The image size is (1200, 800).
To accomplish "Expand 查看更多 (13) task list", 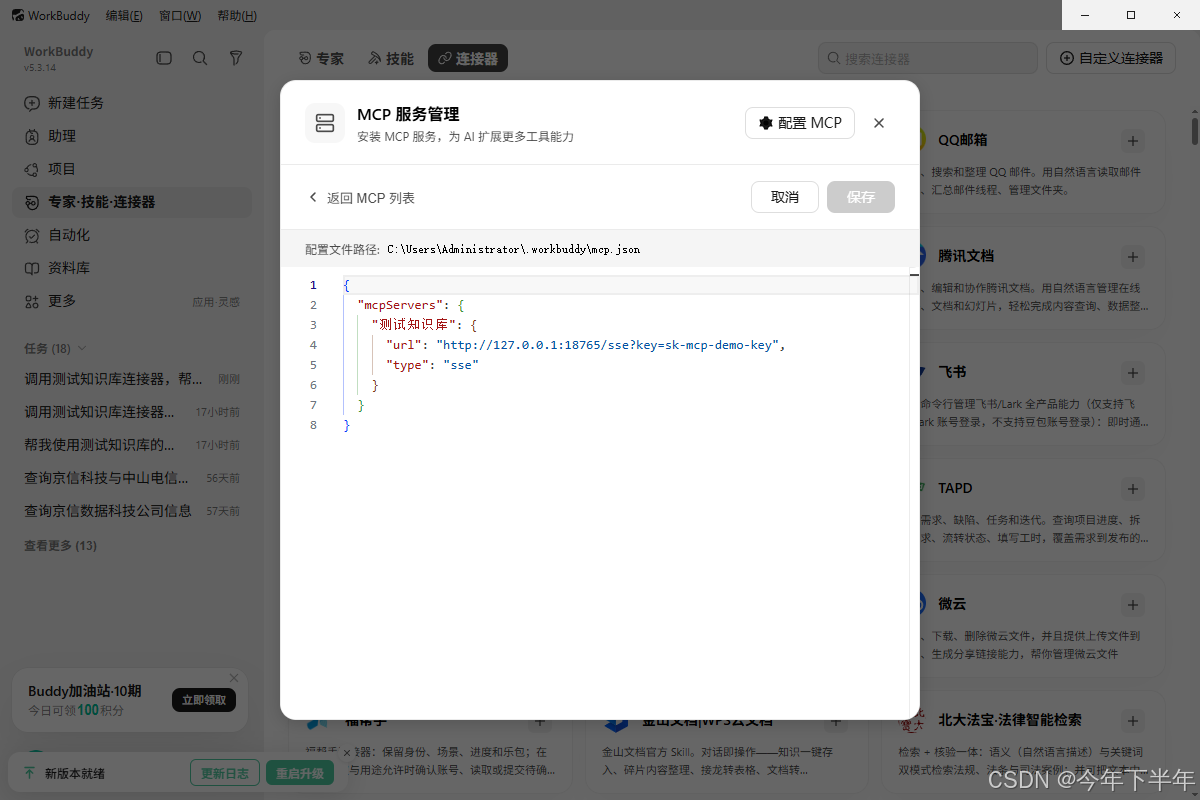I will click(60, 546).
